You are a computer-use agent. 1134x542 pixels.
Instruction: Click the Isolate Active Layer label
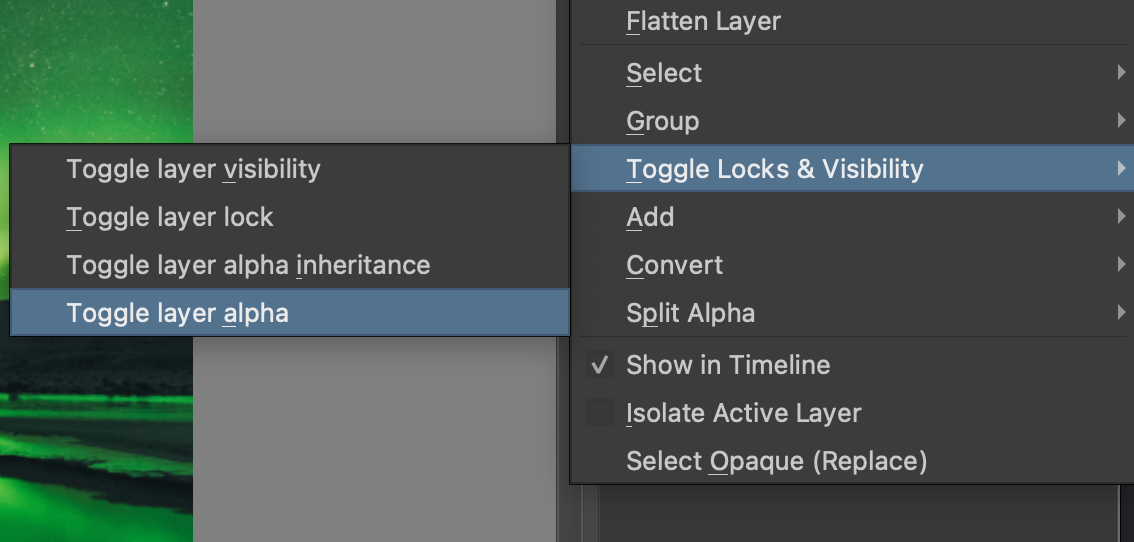(x=743, y=413)
